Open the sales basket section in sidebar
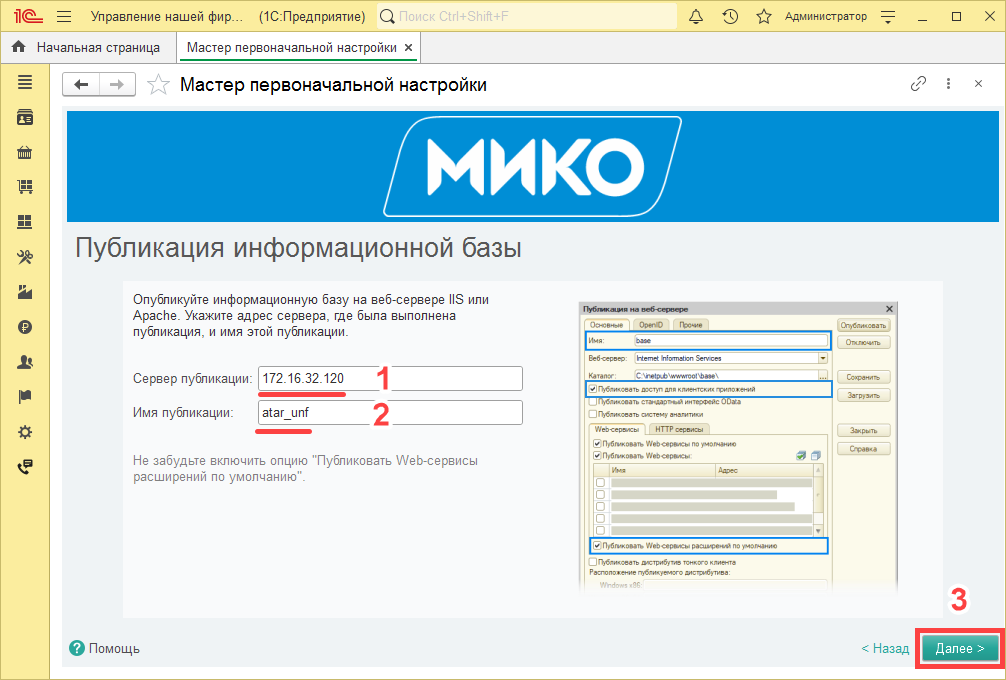Viewport: 1006px width, 680px height. (x=25, y=153)
